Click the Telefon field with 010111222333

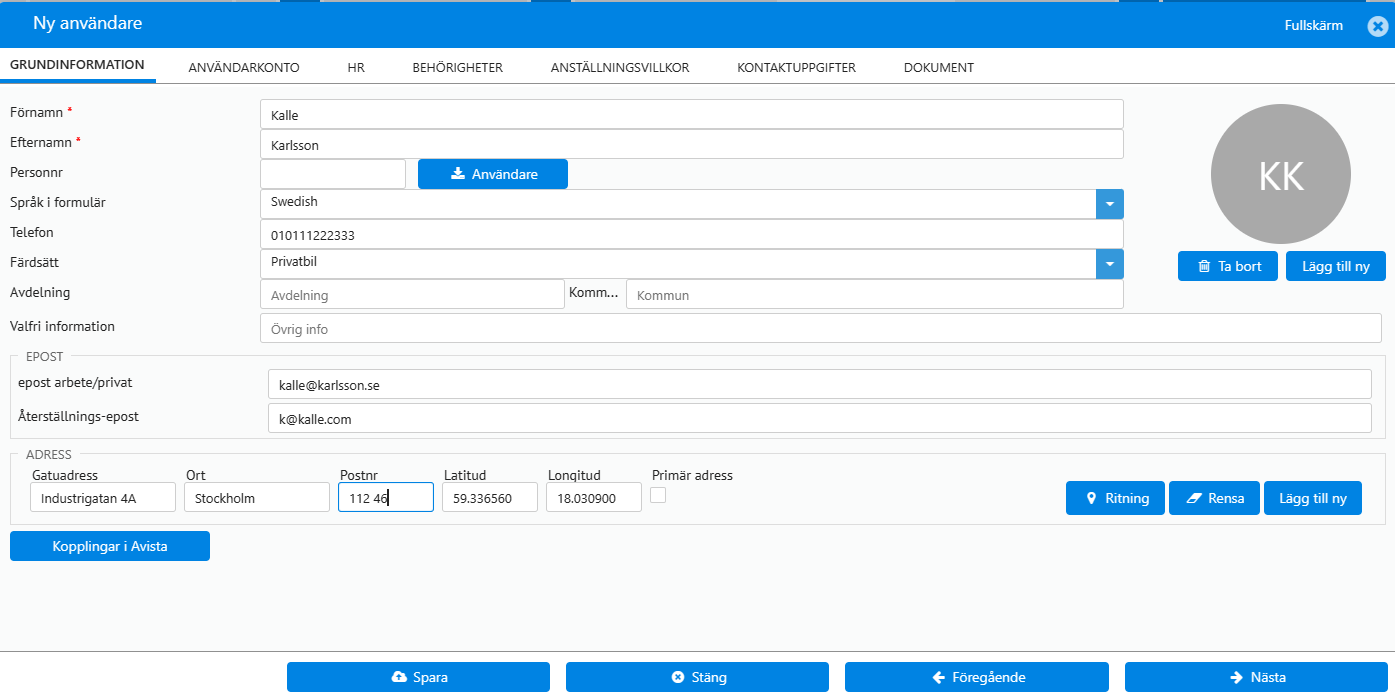(x=691, y=234)
